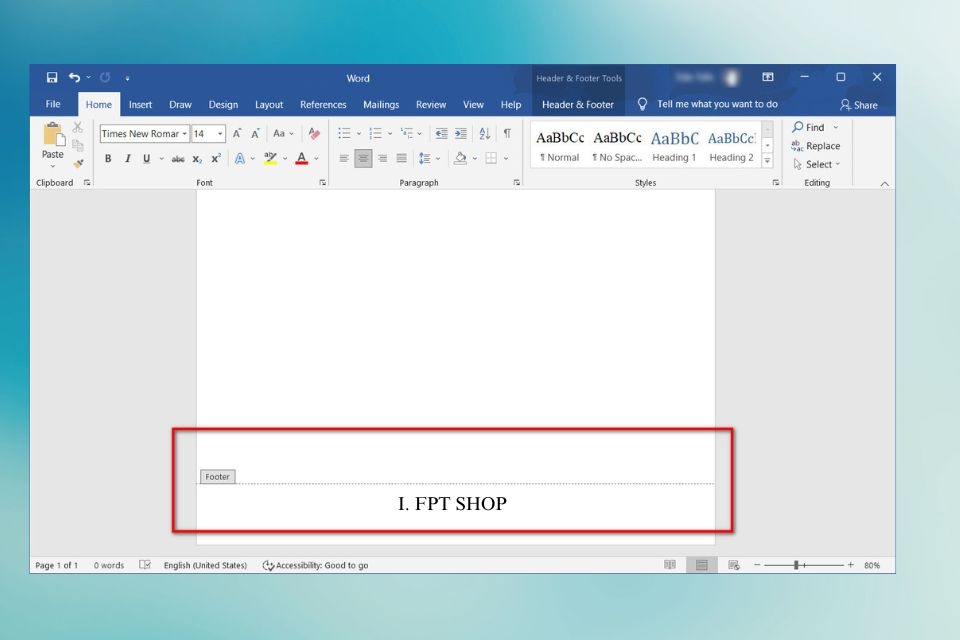The image size is (960, 640).
Task: Toggle Show paragraph marks
Action: click(508, 134)
